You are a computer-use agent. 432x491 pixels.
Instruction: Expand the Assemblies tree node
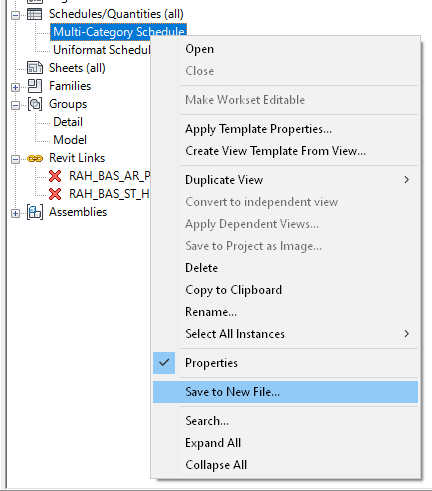(x=15, y=213)
